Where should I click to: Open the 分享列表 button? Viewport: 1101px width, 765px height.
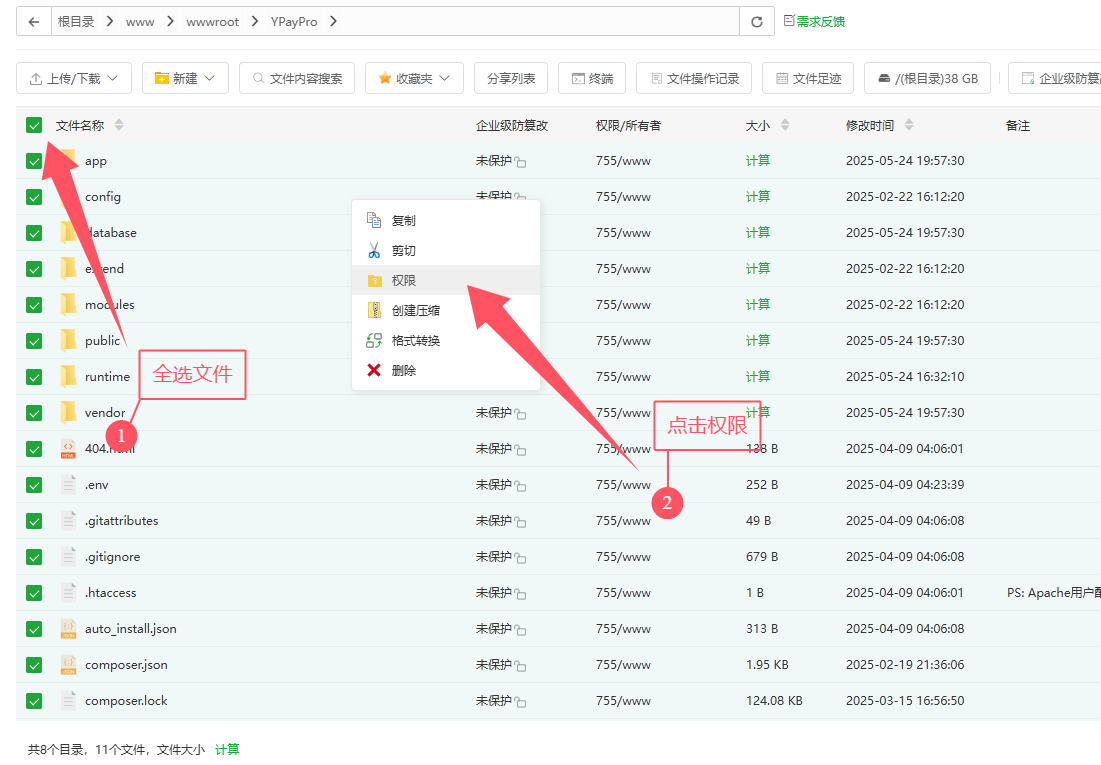click(x=511, y=78)
